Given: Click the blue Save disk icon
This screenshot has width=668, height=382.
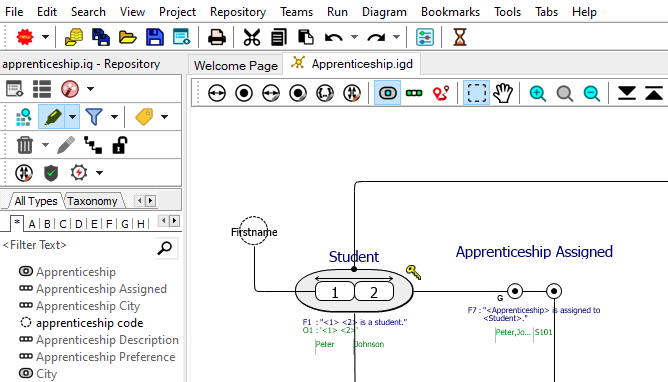Looking at the screenshot, I should tap(155, 37).
